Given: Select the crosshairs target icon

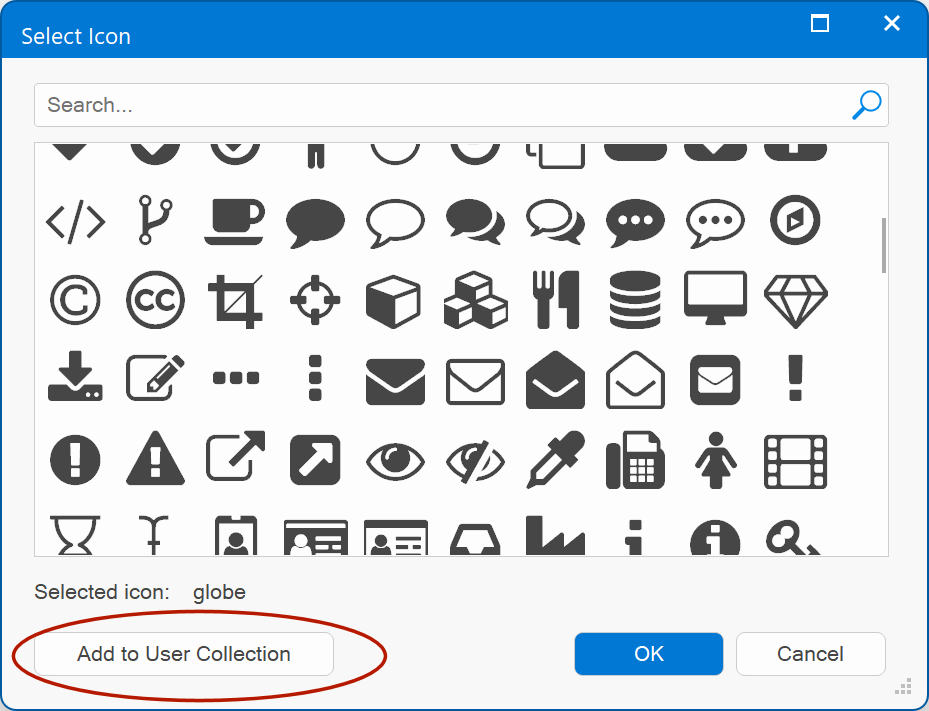Looking at the screenshot, I should click(x=315, y=299).
